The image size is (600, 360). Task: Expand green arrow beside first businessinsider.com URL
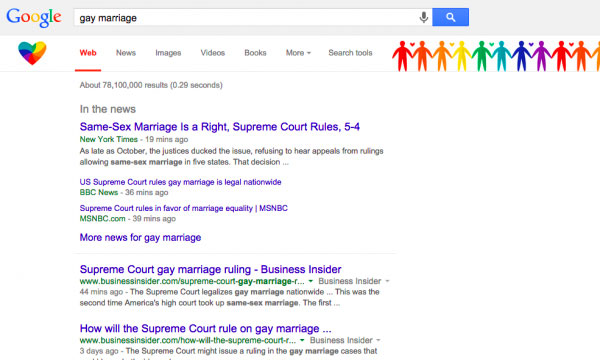point(311,281)
